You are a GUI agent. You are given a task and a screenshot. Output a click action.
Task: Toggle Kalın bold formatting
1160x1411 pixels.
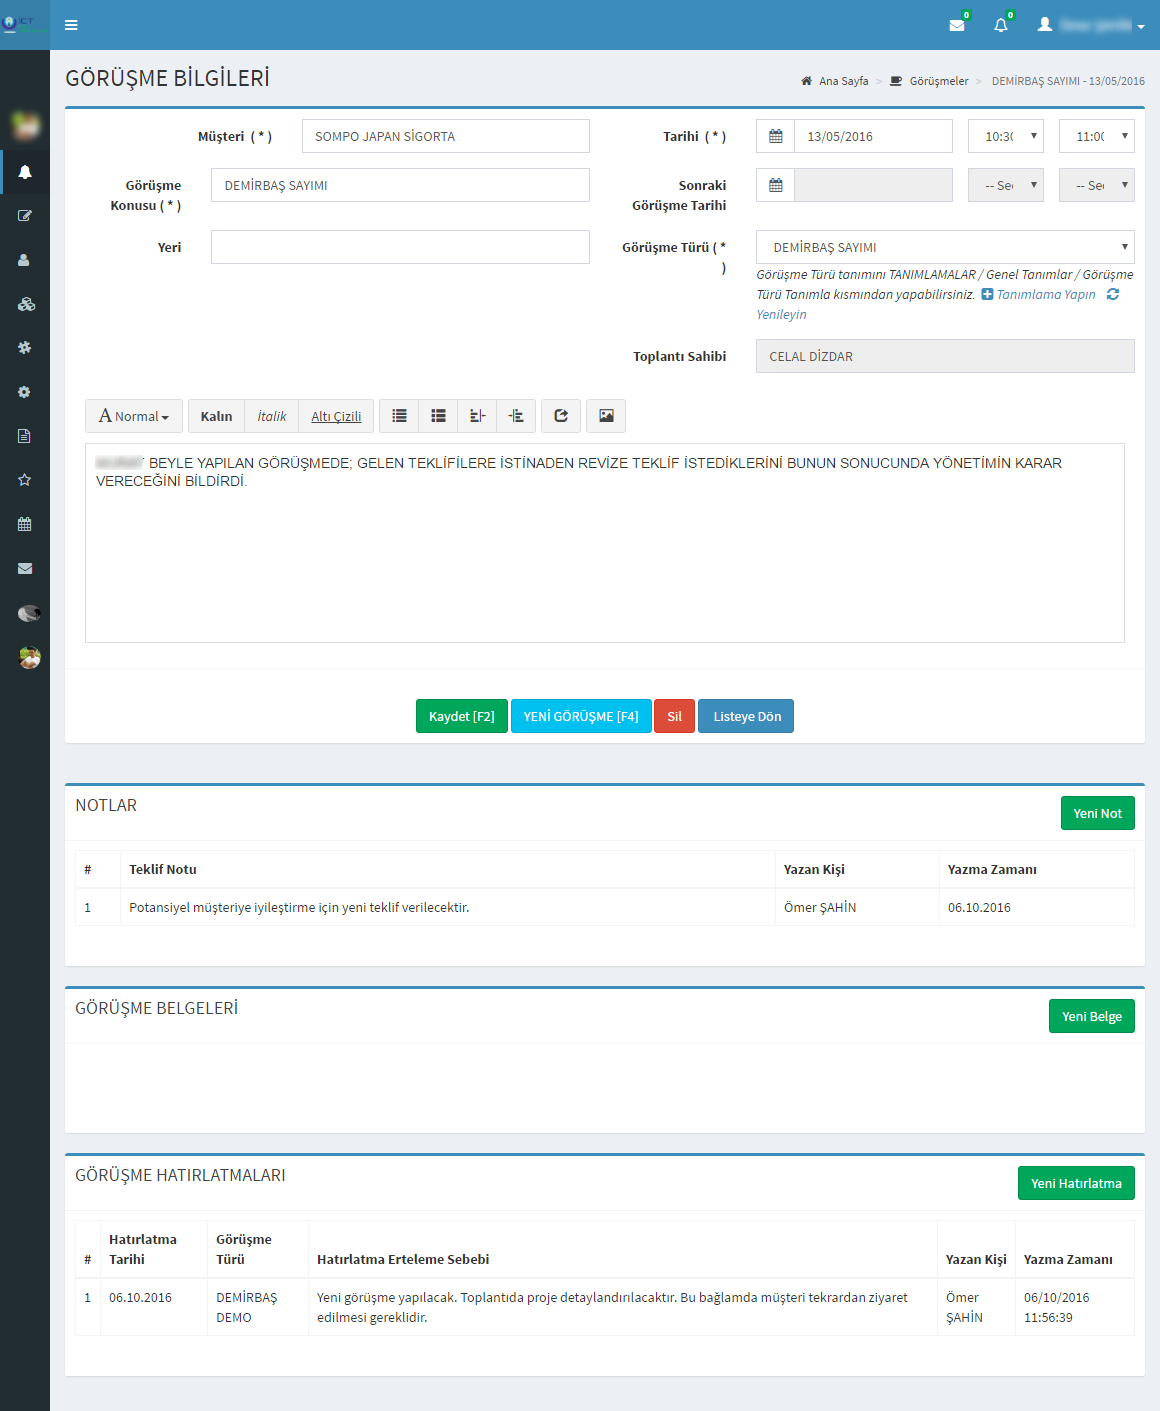point(216,416)
